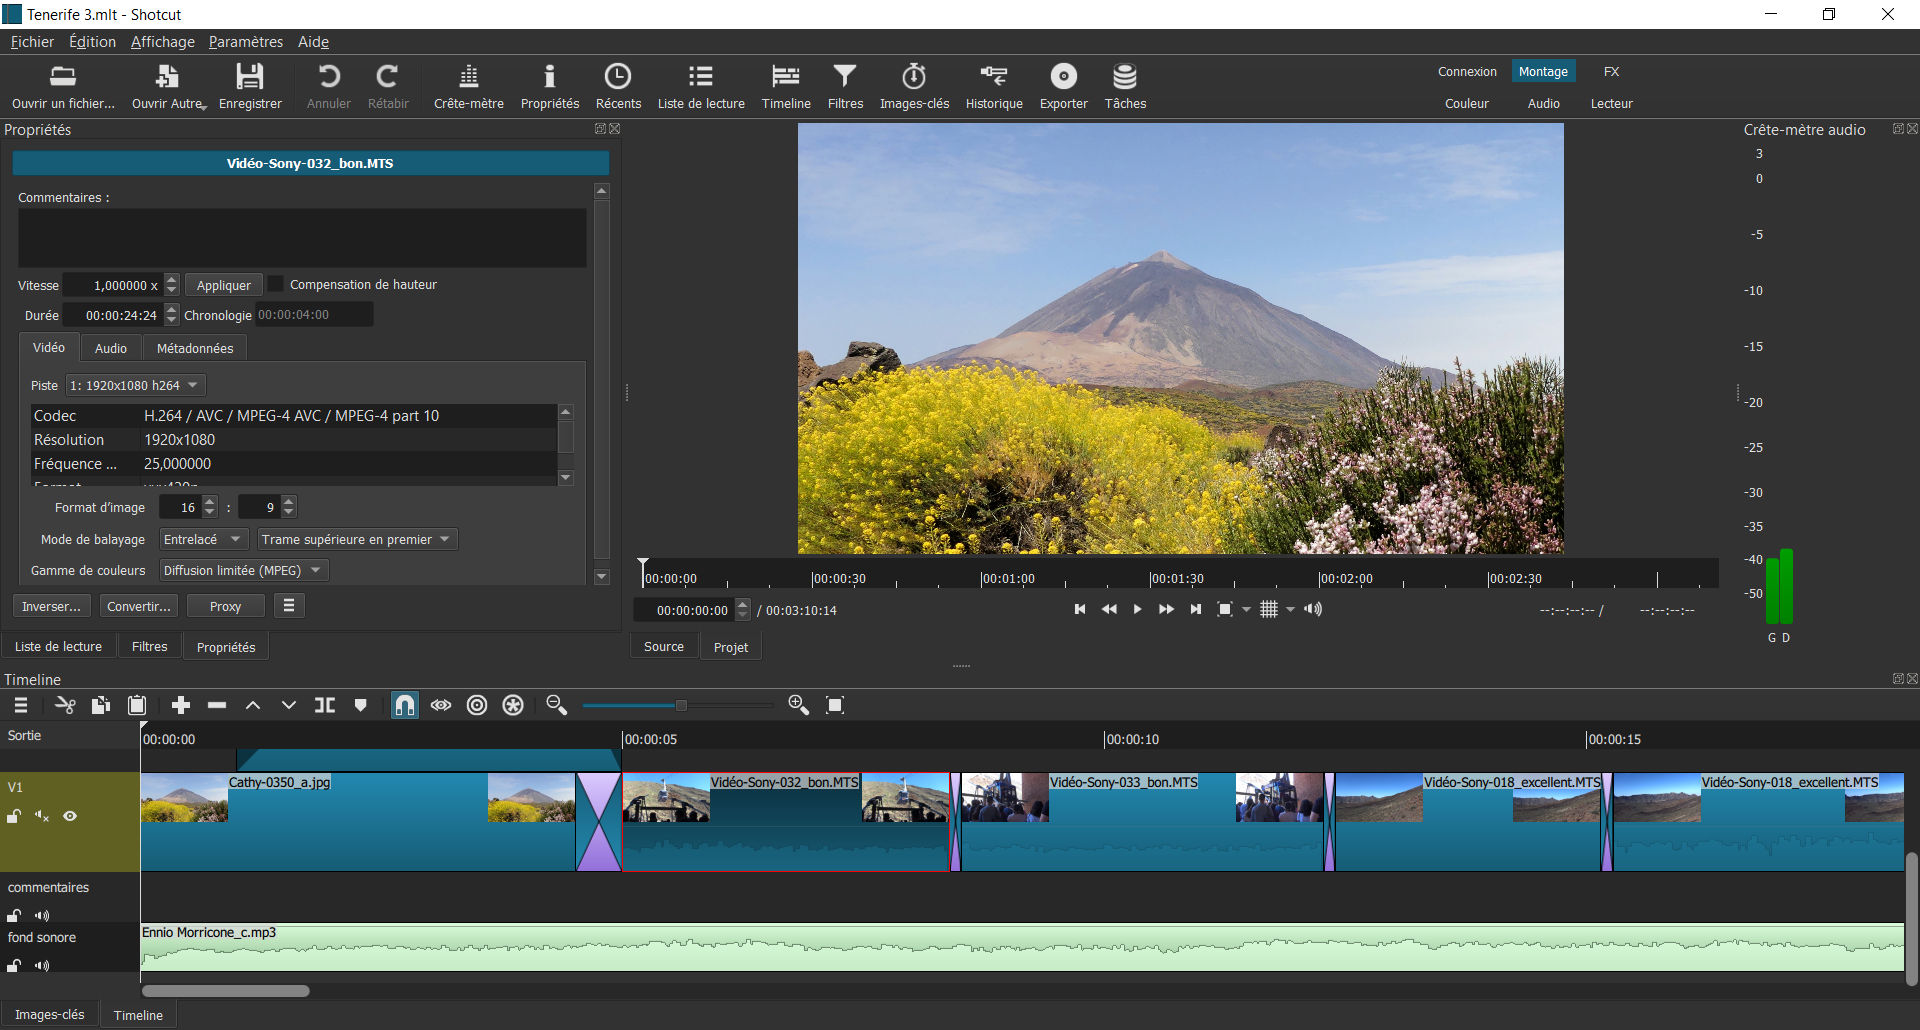The height and width of the screenshot is (1030, 1920).
Task: Zoom timeline to fit
Action: (835, 705)
